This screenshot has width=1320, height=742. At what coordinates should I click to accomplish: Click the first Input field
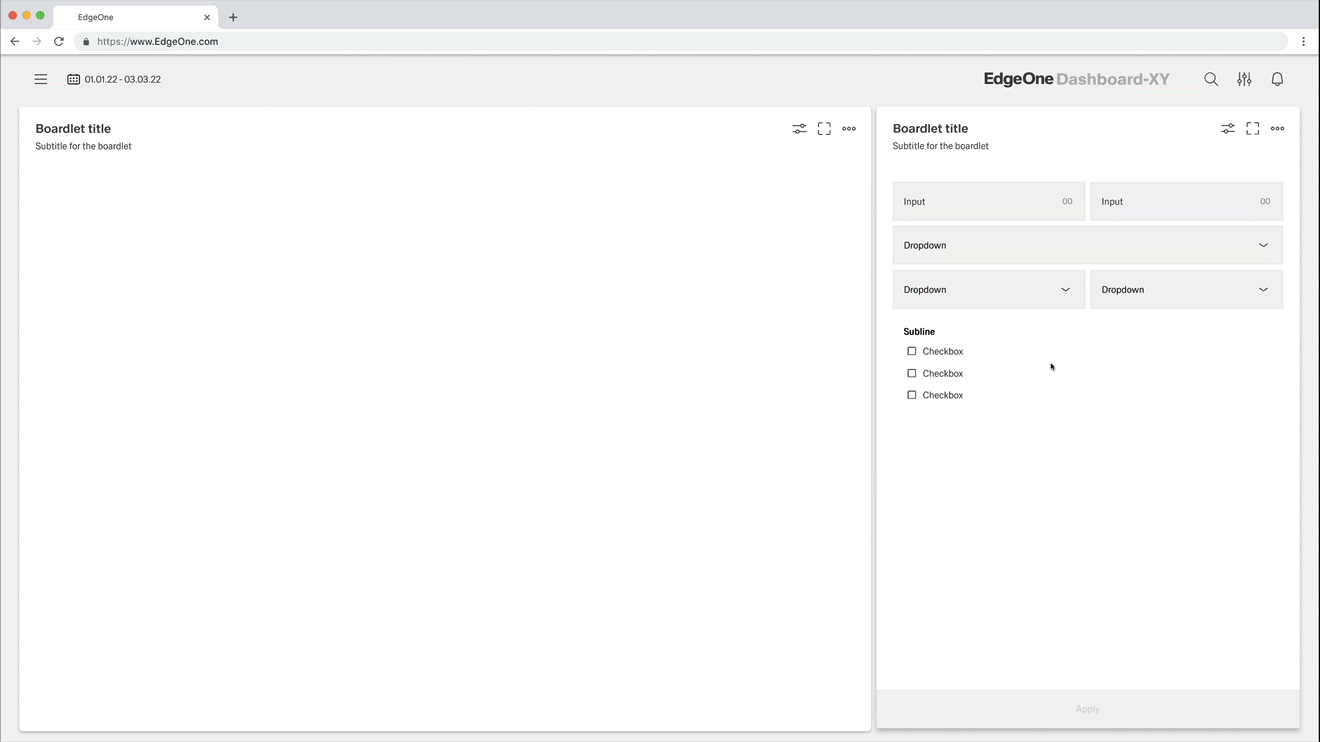988,202
